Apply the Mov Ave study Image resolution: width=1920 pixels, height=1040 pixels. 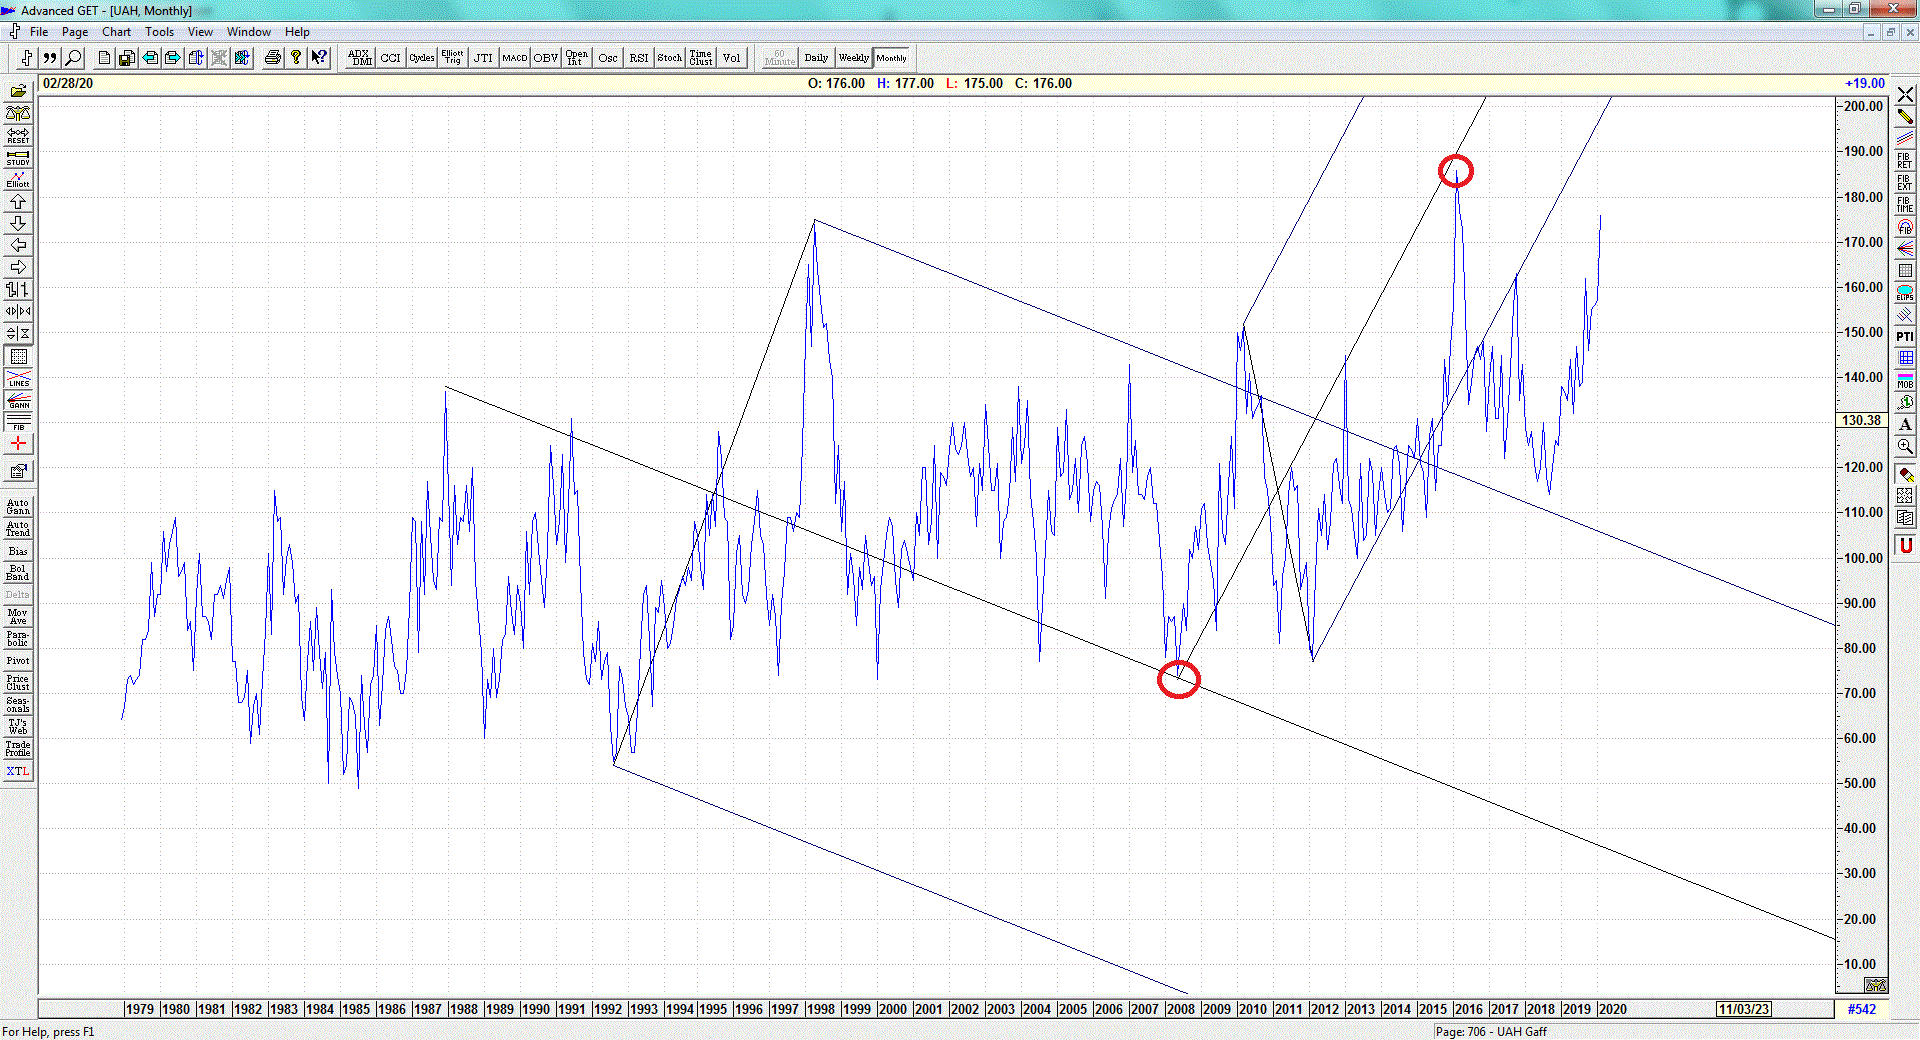tap(18, 617)
